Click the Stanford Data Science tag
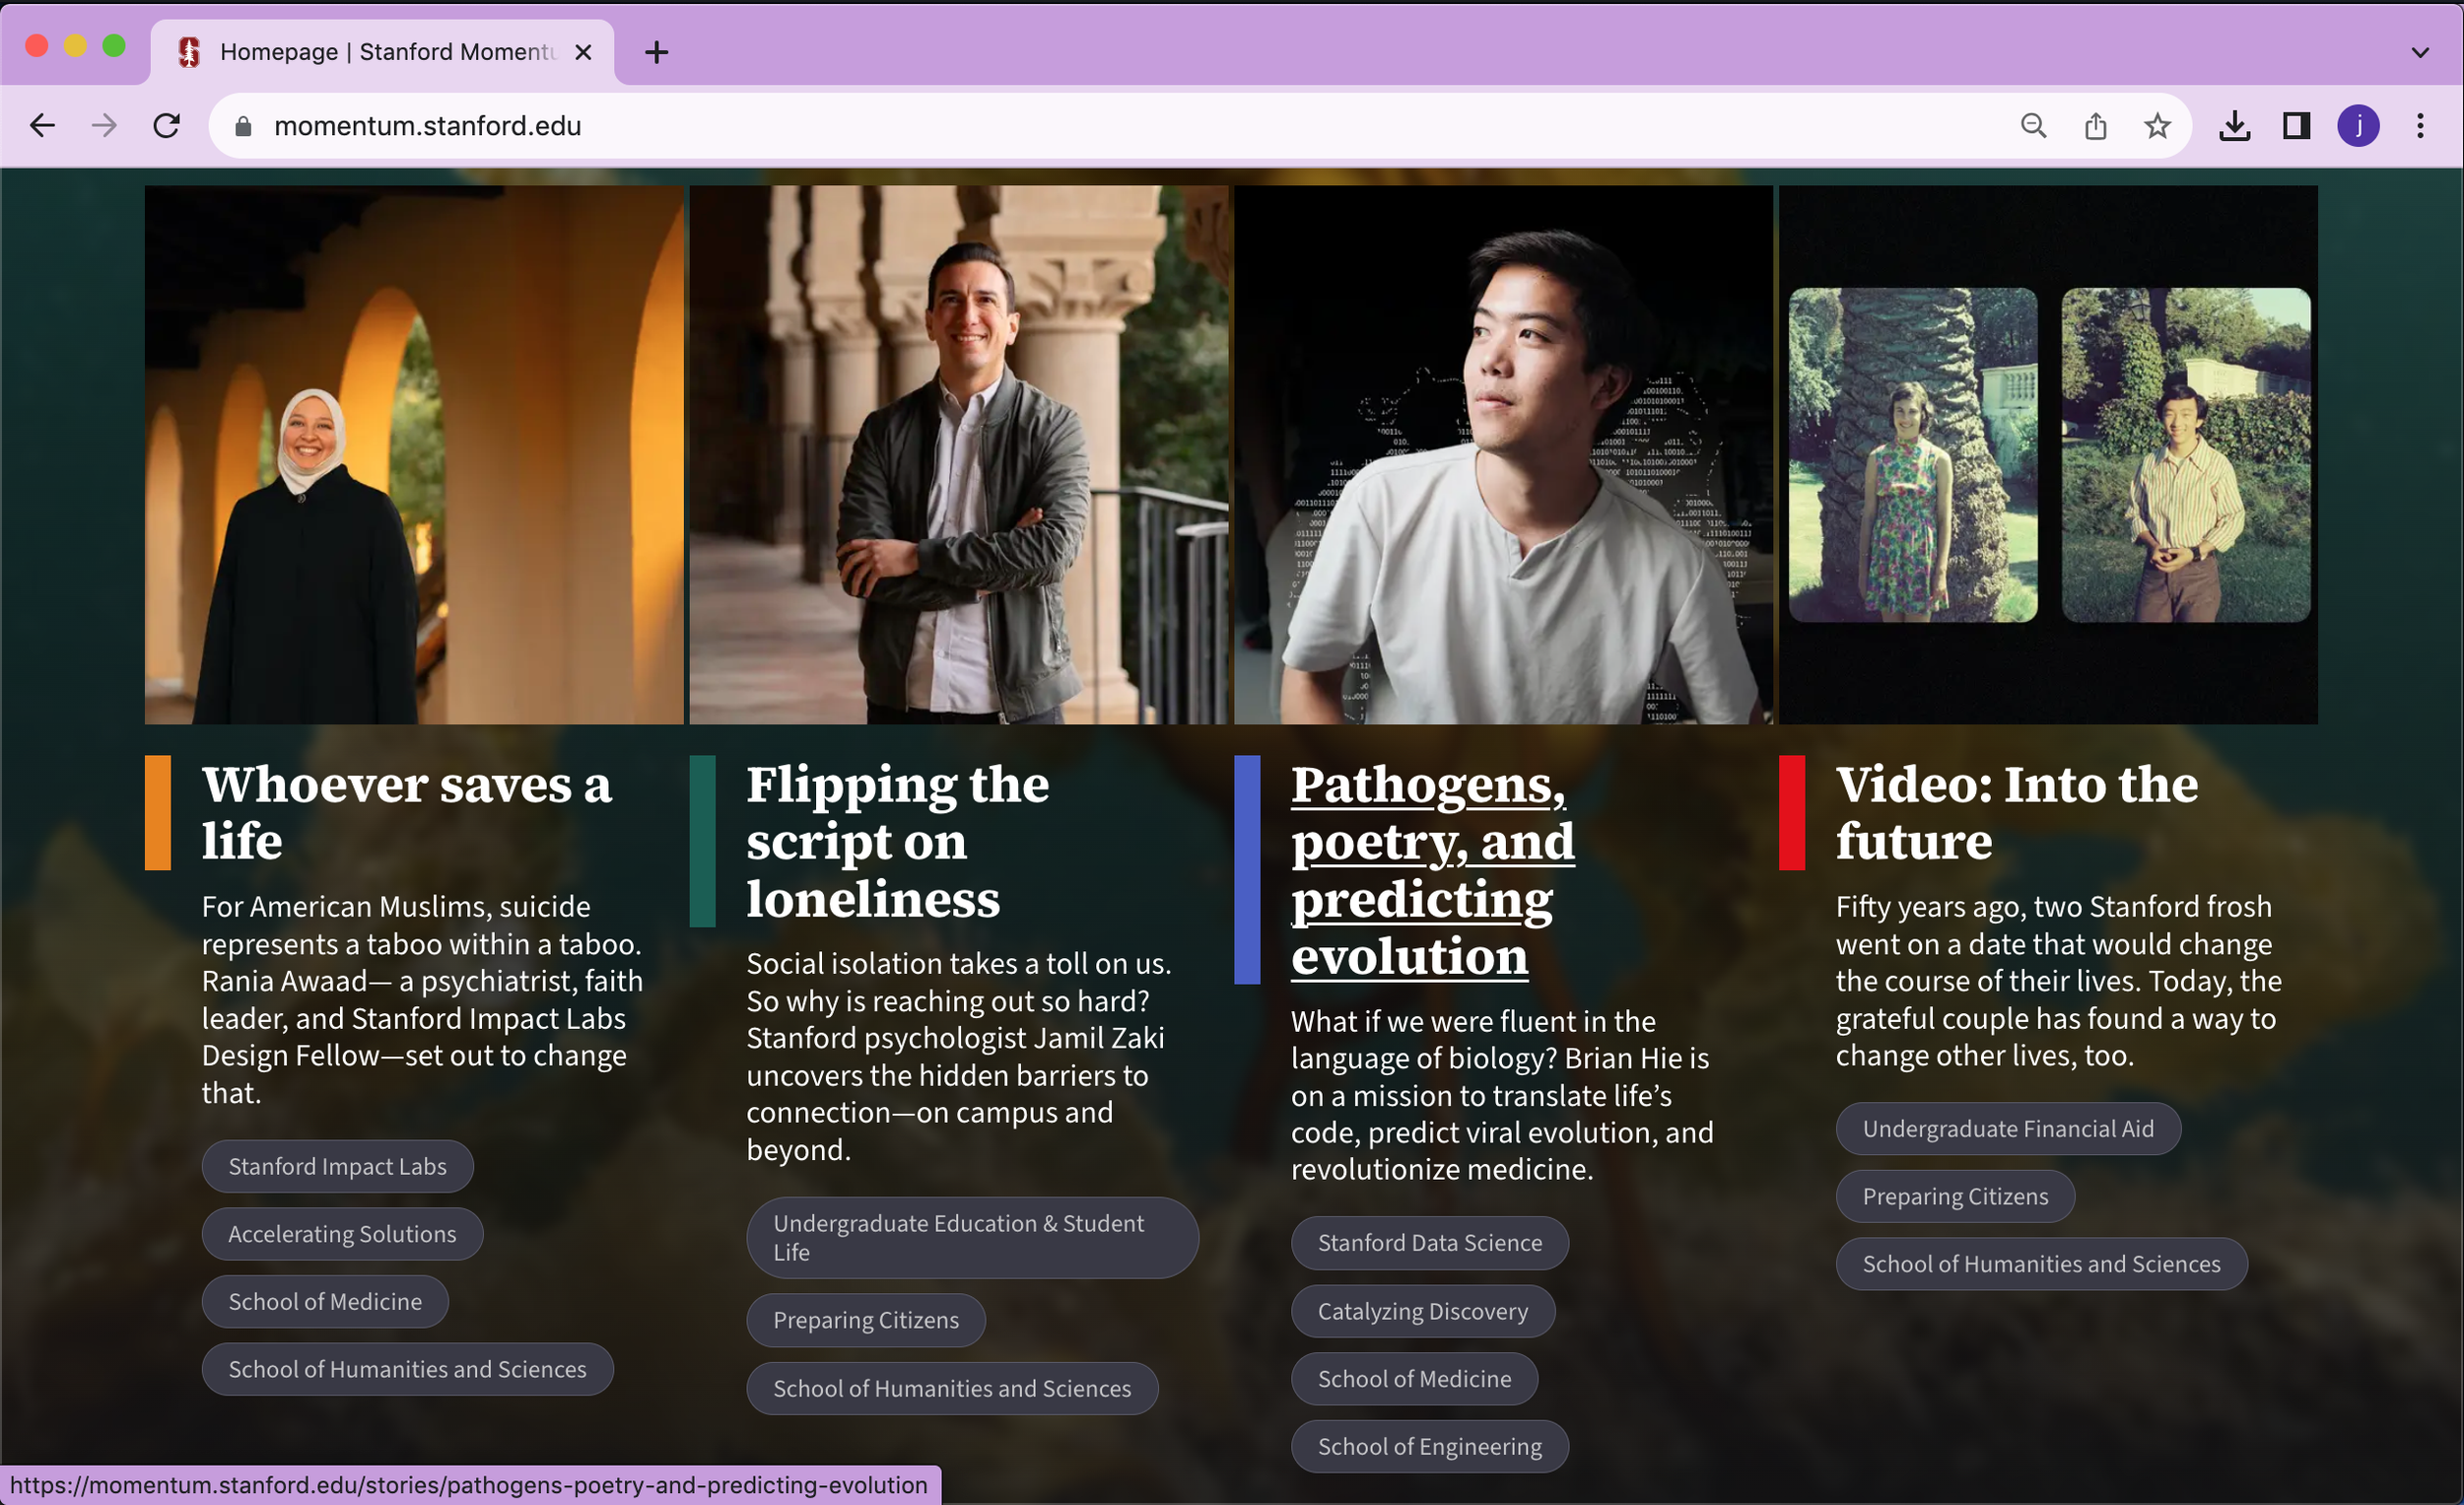This screenshot has width=2464, height=1505. pos(1430,1243)
